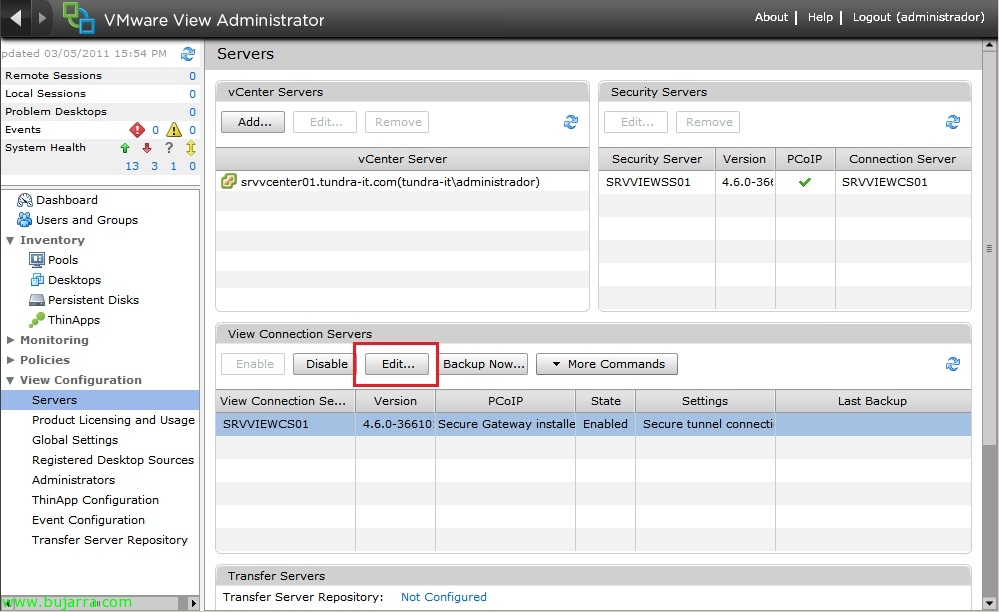Open Pools from inventory tree
Image resolution: width=999 pixels, height=612 pixels.
point(62,260)
